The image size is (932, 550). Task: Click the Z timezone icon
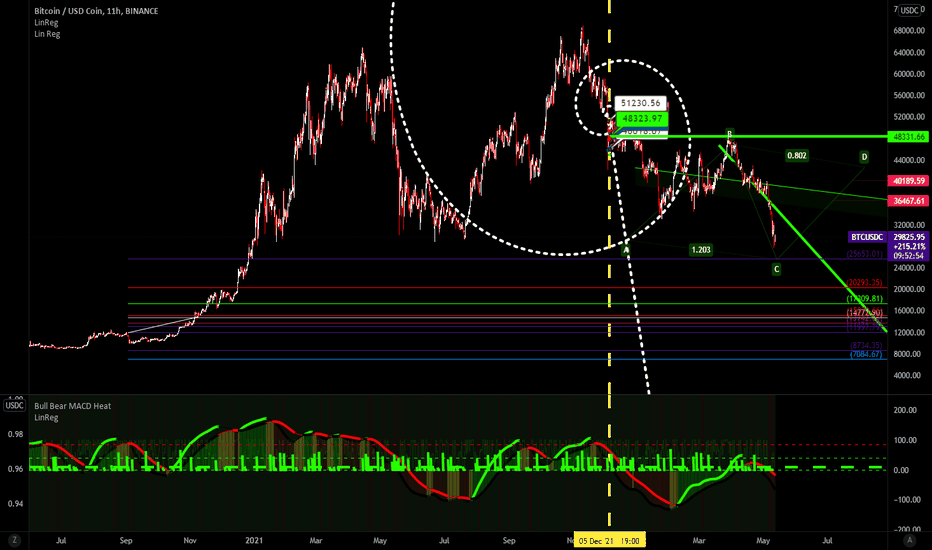[x=14, y=540]
